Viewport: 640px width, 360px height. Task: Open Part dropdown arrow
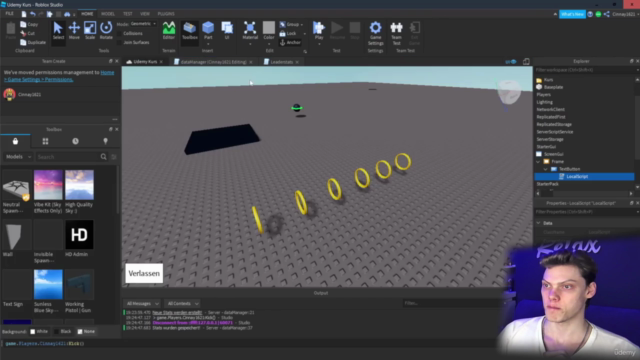coord(208,44)
